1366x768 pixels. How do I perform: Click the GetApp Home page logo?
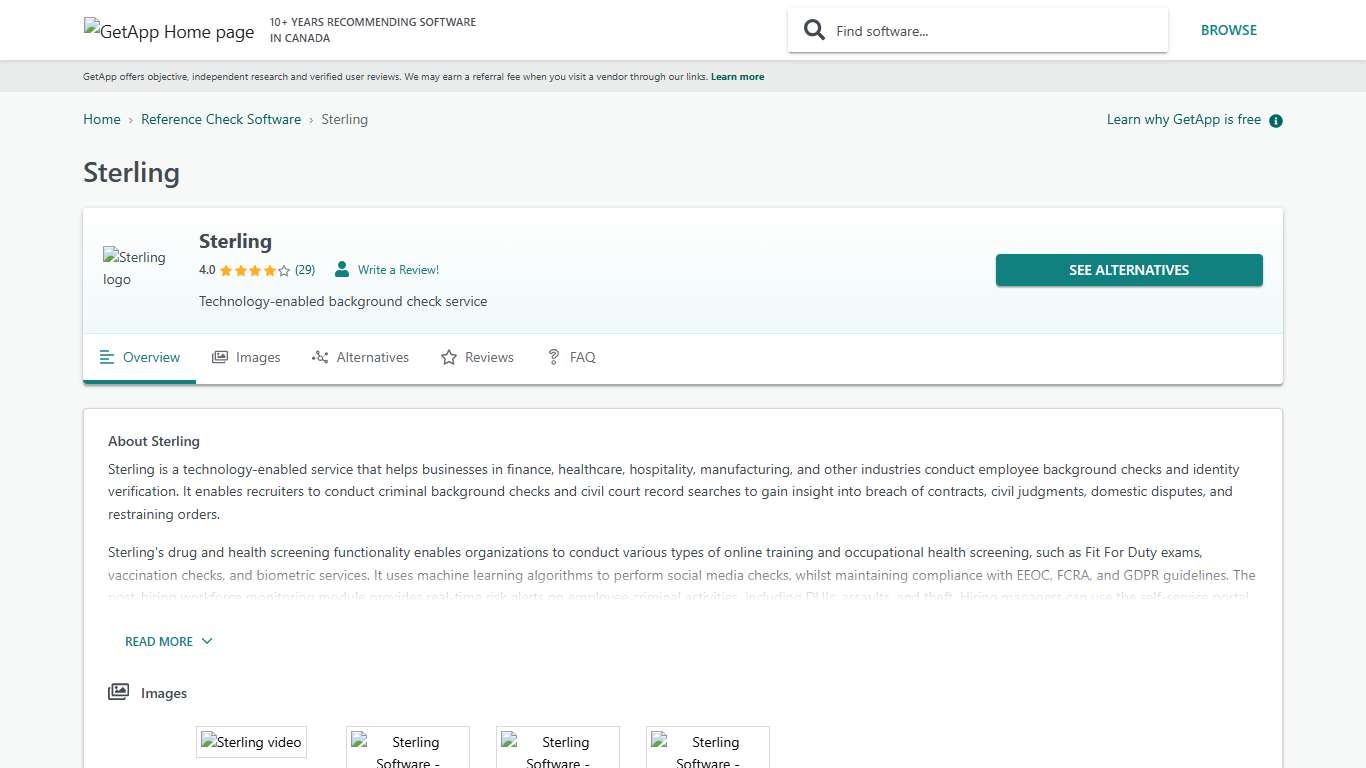pyautogui.click(x=169, y=31)
